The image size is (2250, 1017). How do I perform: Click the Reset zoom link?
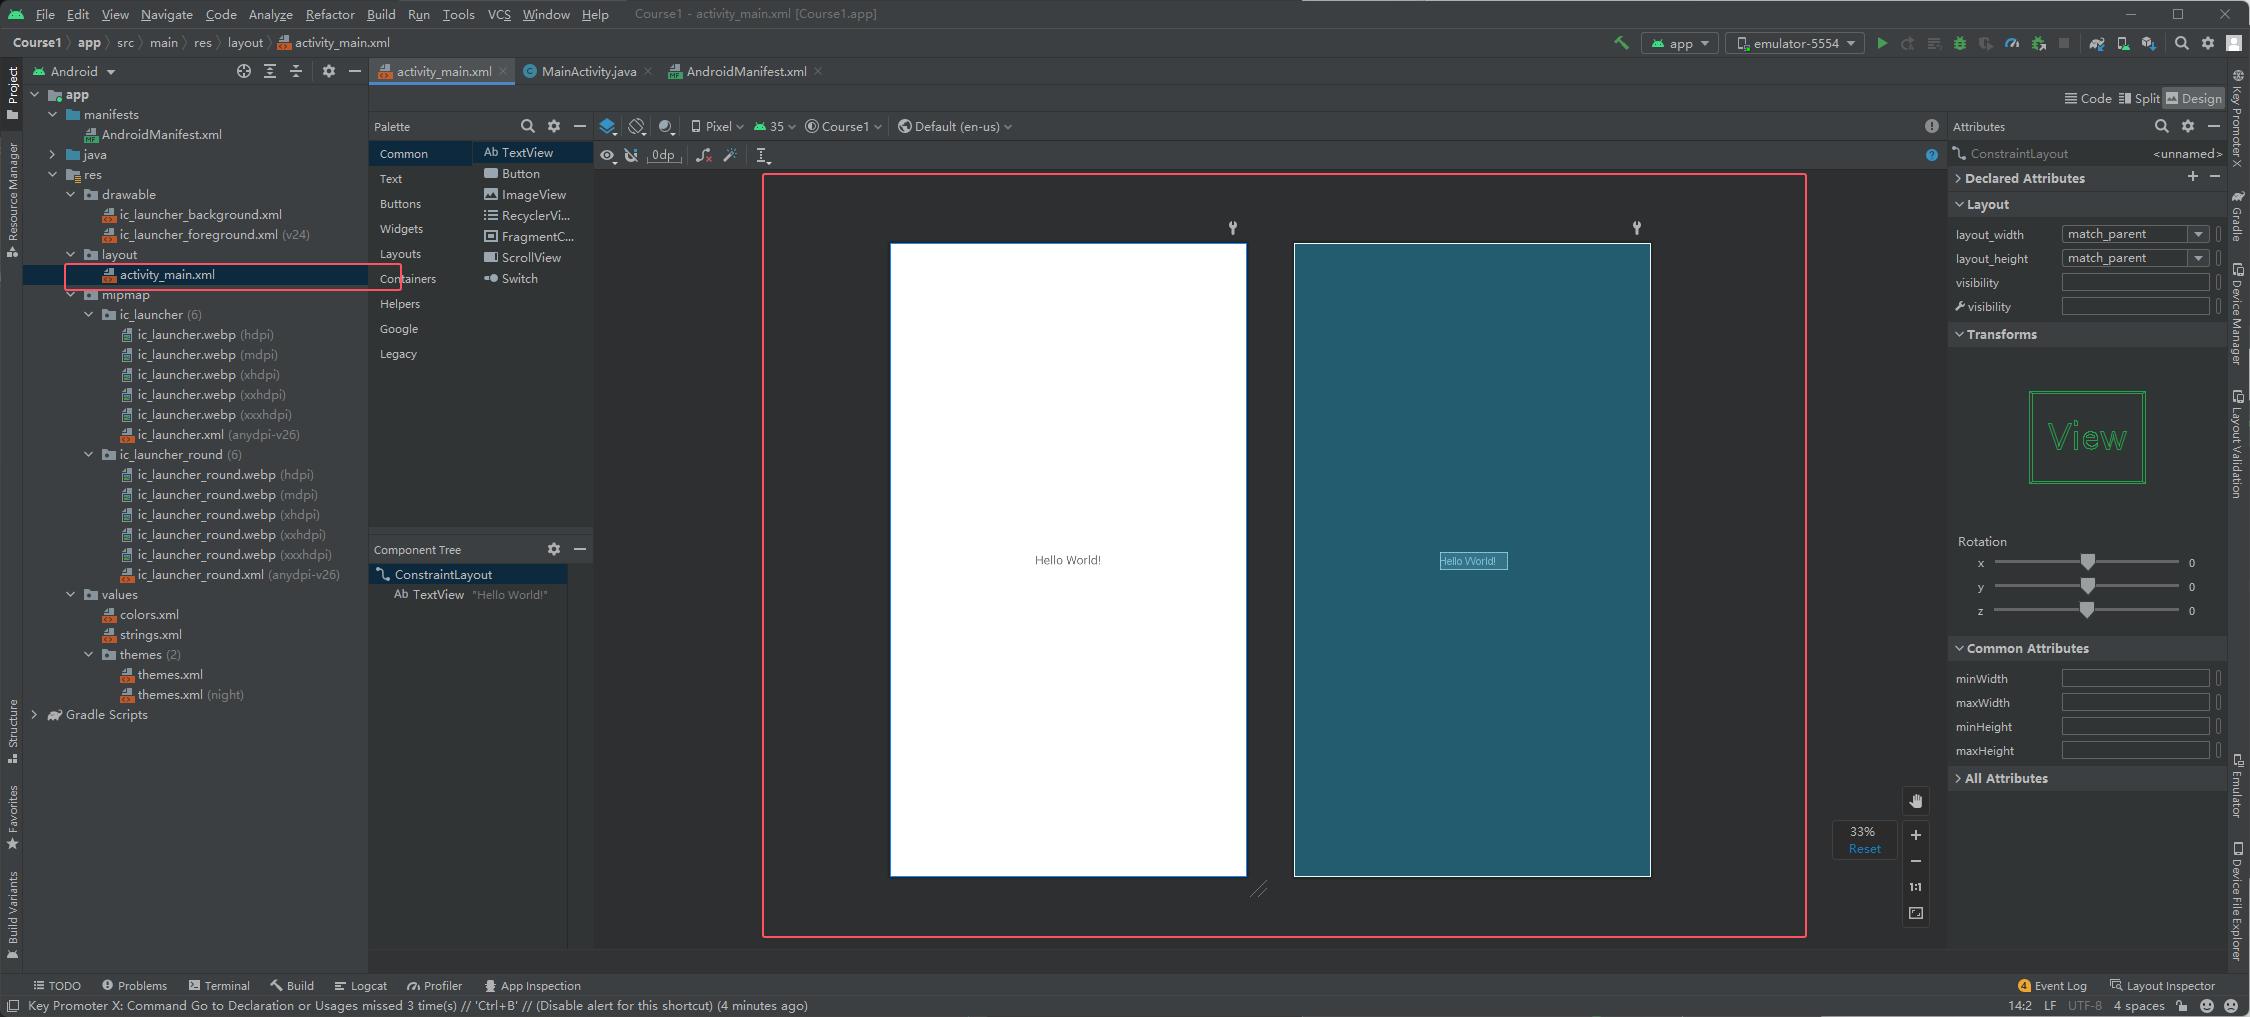pyautogui.click(x=1864, y=849)
